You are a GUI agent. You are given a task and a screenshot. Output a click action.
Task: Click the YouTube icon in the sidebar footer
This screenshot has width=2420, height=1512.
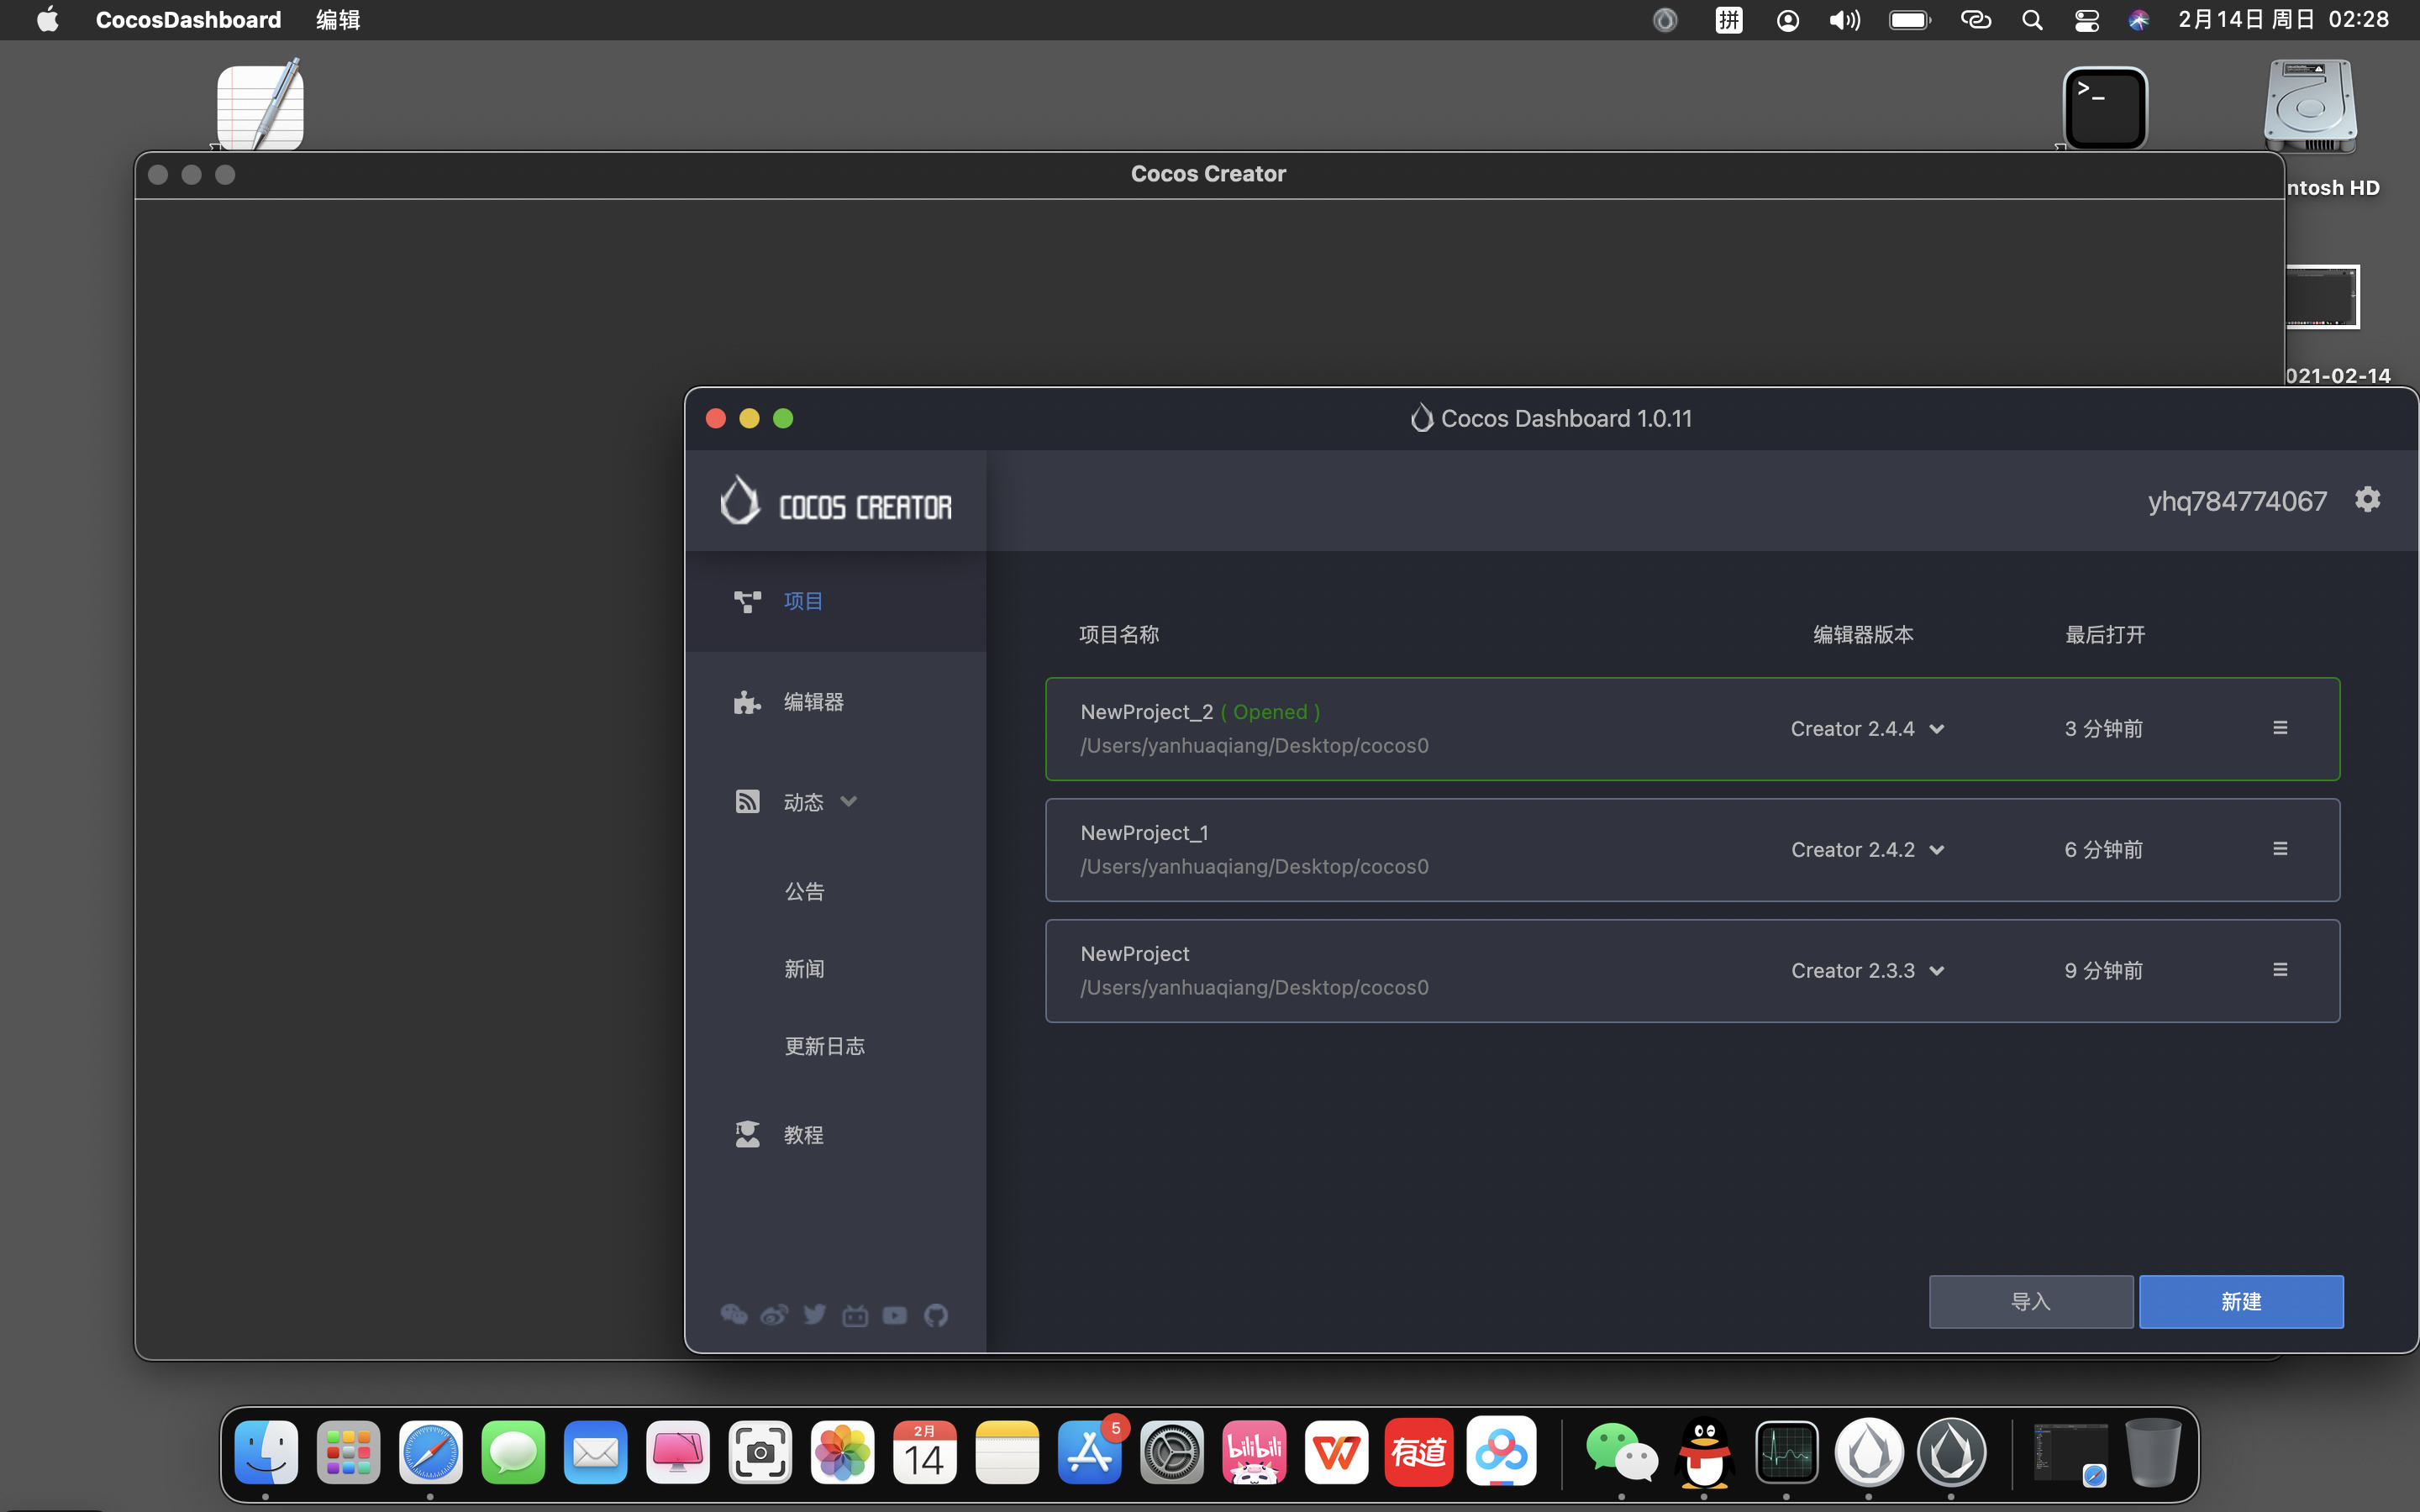click(895, 1315)
